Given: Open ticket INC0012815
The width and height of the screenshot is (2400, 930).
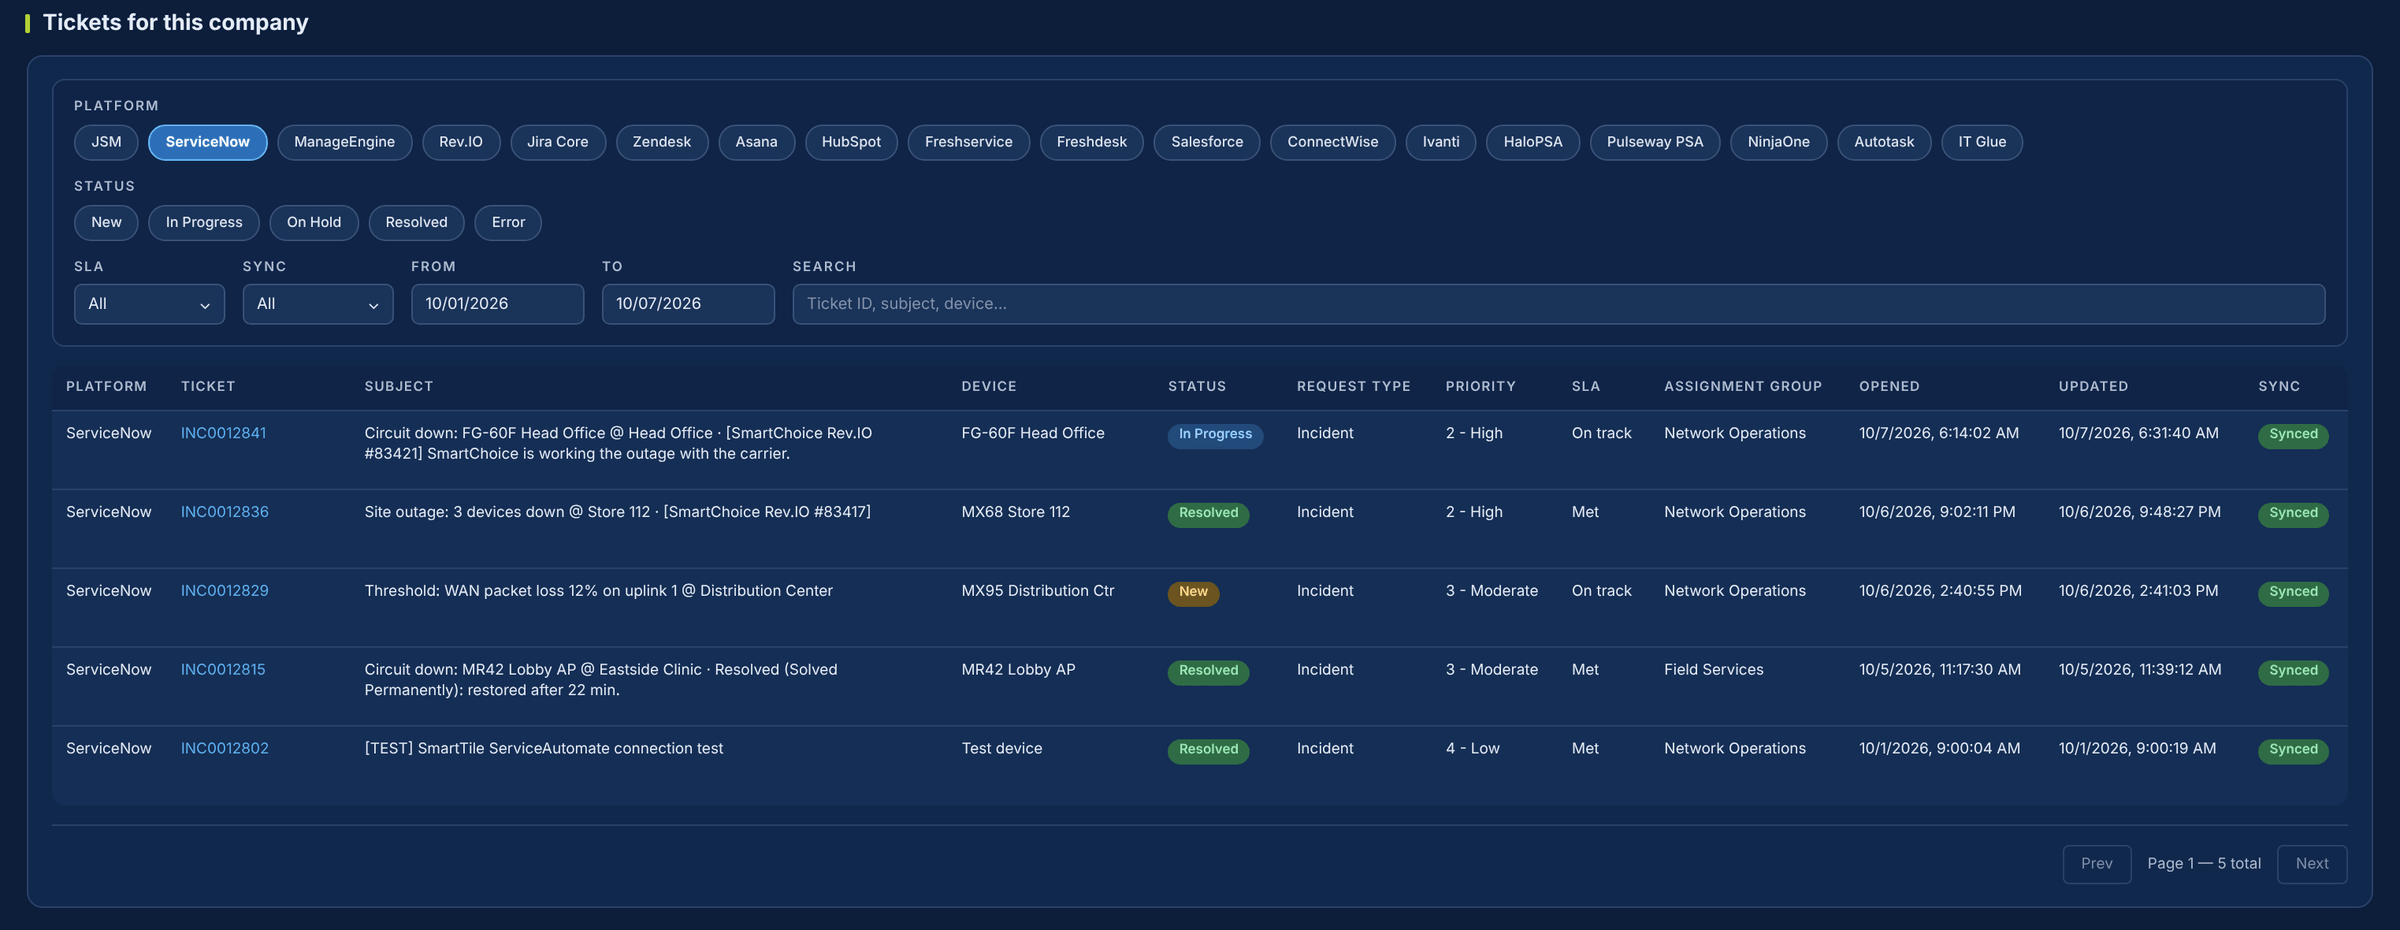Looking at the screenshot, I should [x=223, y=670].
